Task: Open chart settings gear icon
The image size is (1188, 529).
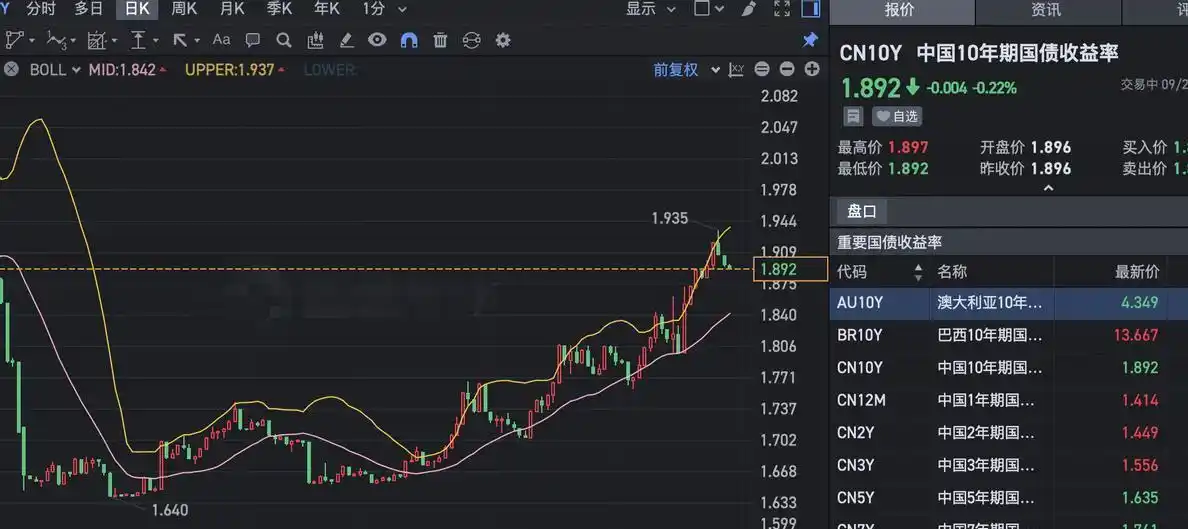Action: click(503, 40)
